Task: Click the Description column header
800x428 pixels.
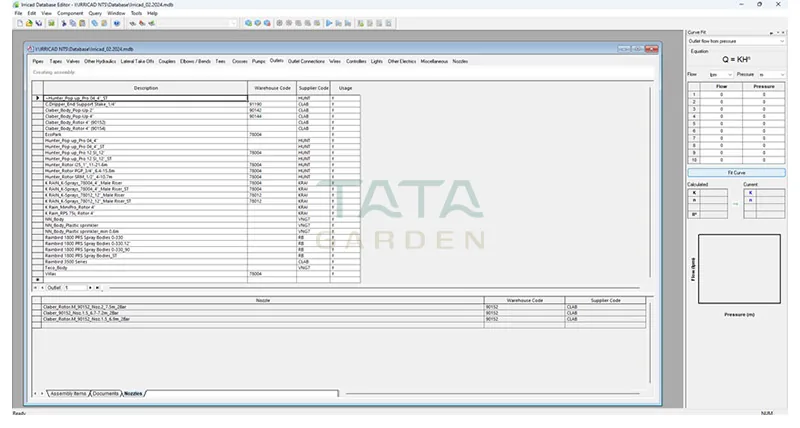Action: pos(145,88)
